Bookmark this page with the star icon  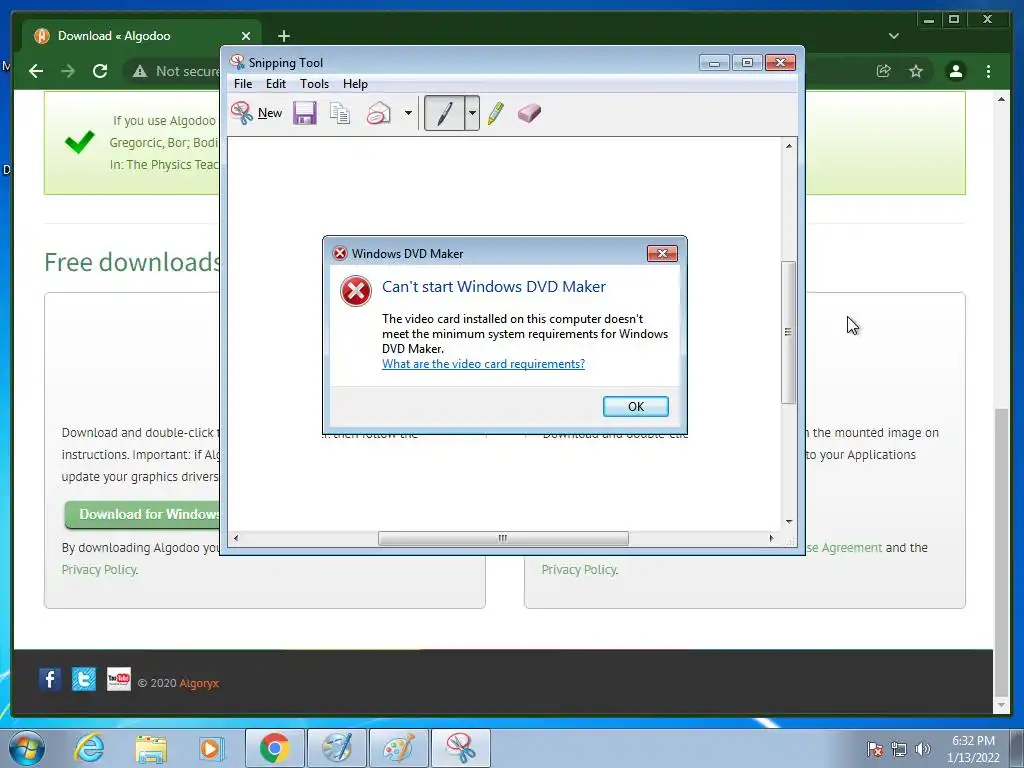click(916, 71)
